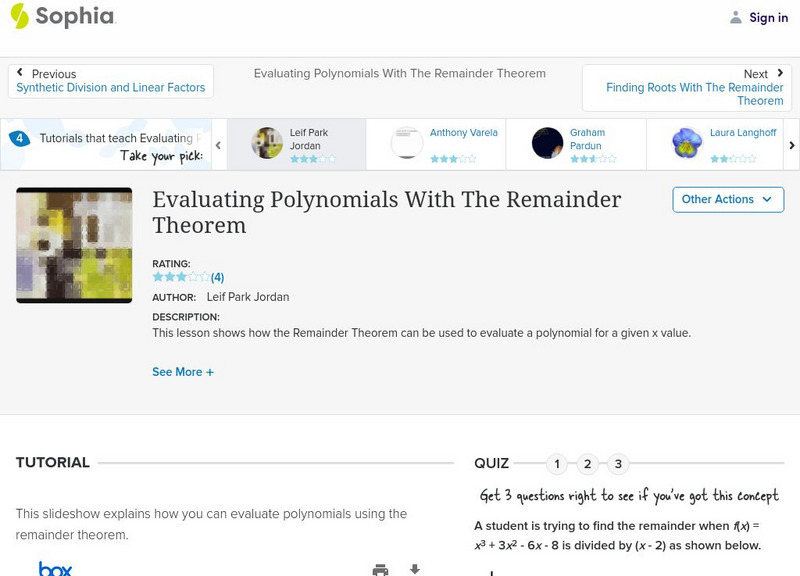Click the print icon in slideshow

tap(380, 569)
